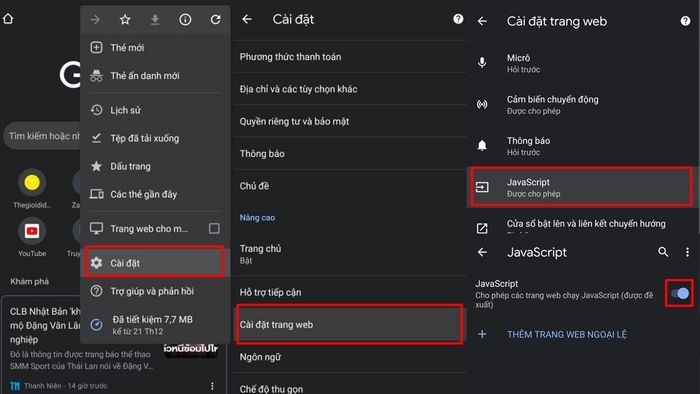700x394 pixels.
Task: Tap Cảm biến chuyển động sensor icon
Action: (482, 104)
